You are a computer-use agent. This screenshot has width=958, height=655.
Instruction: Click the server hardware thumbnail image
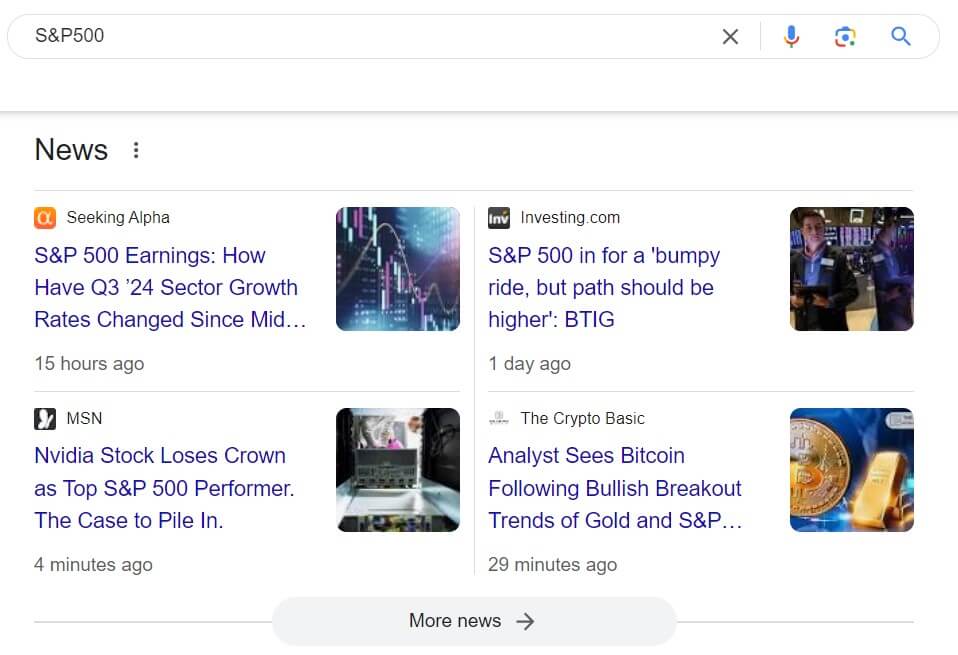[398, 470]
